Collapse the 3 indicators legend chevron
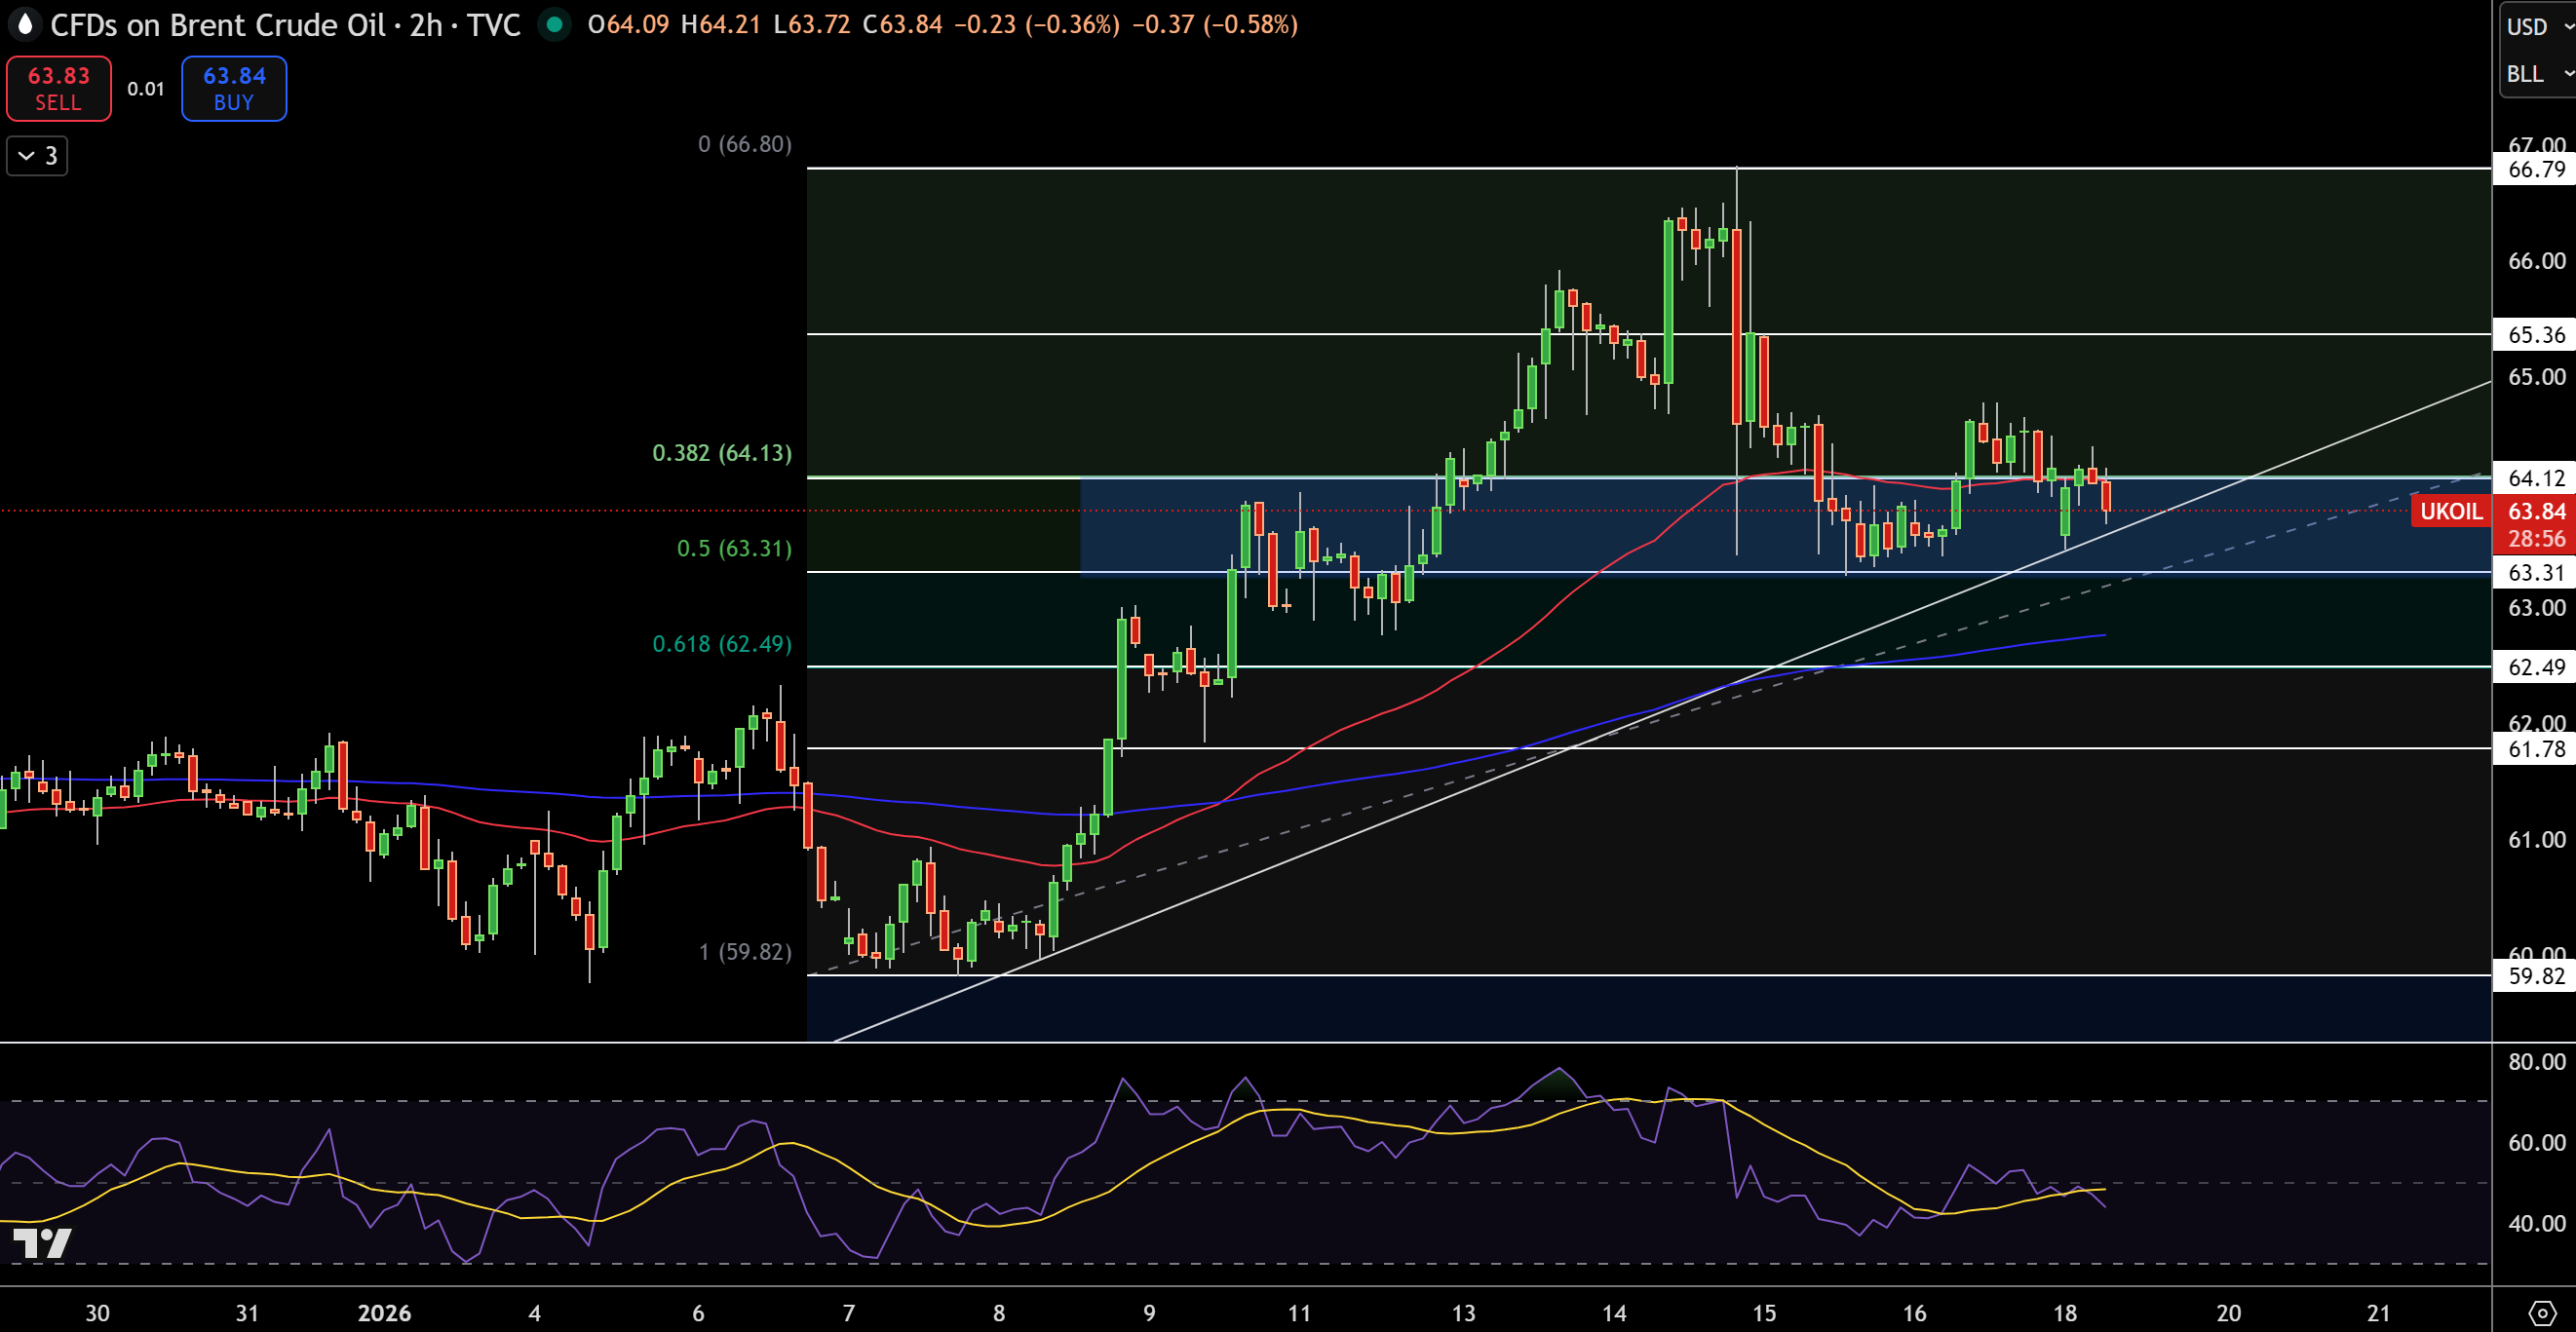The image size is (2576, 1332). (x=38, y=156)
